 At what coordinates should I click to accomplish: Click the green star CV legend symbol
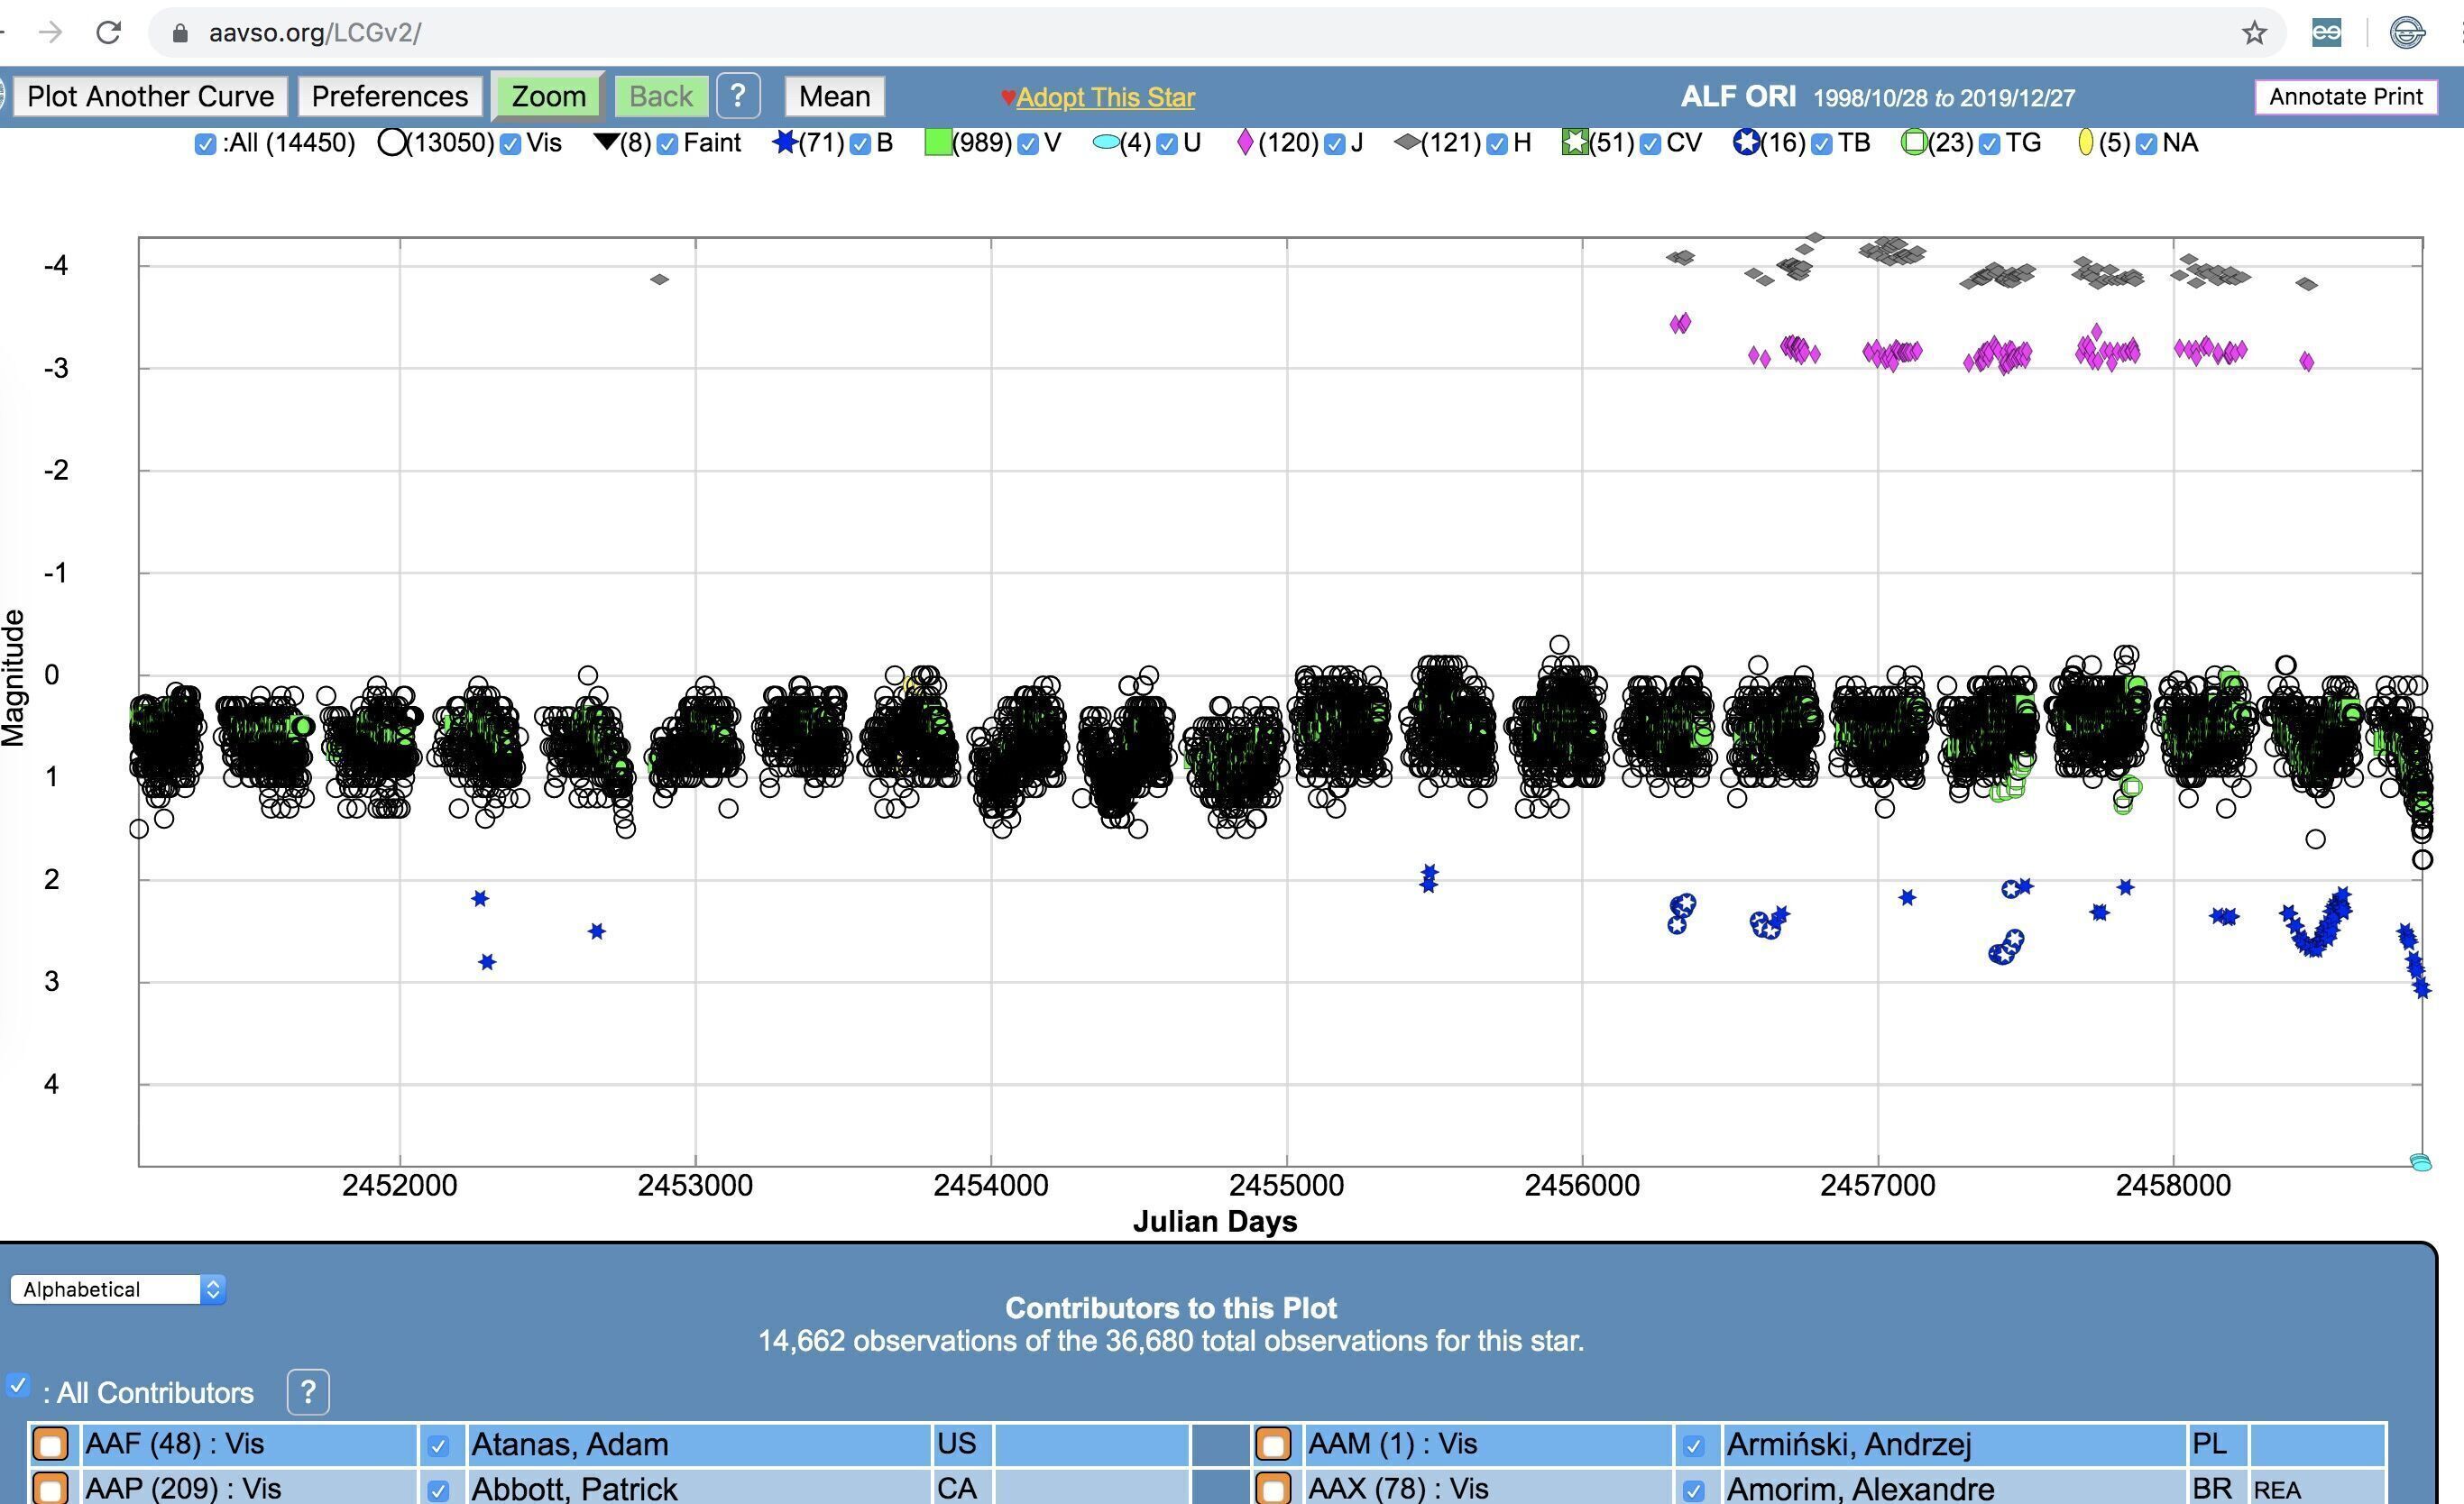(1575, 143)
